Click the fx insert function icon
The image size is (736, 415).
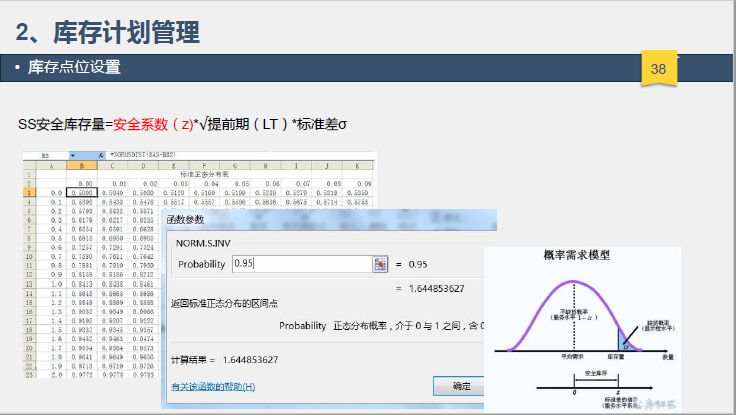(99, 157)
